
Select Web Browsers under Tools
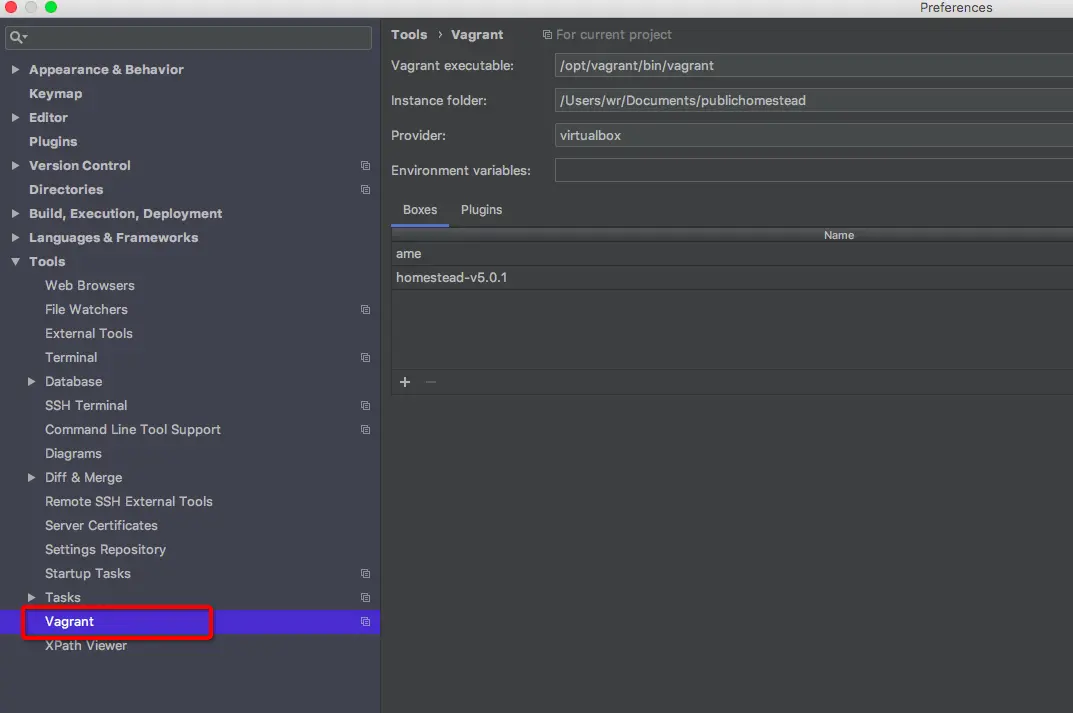(x=90, y=285)
